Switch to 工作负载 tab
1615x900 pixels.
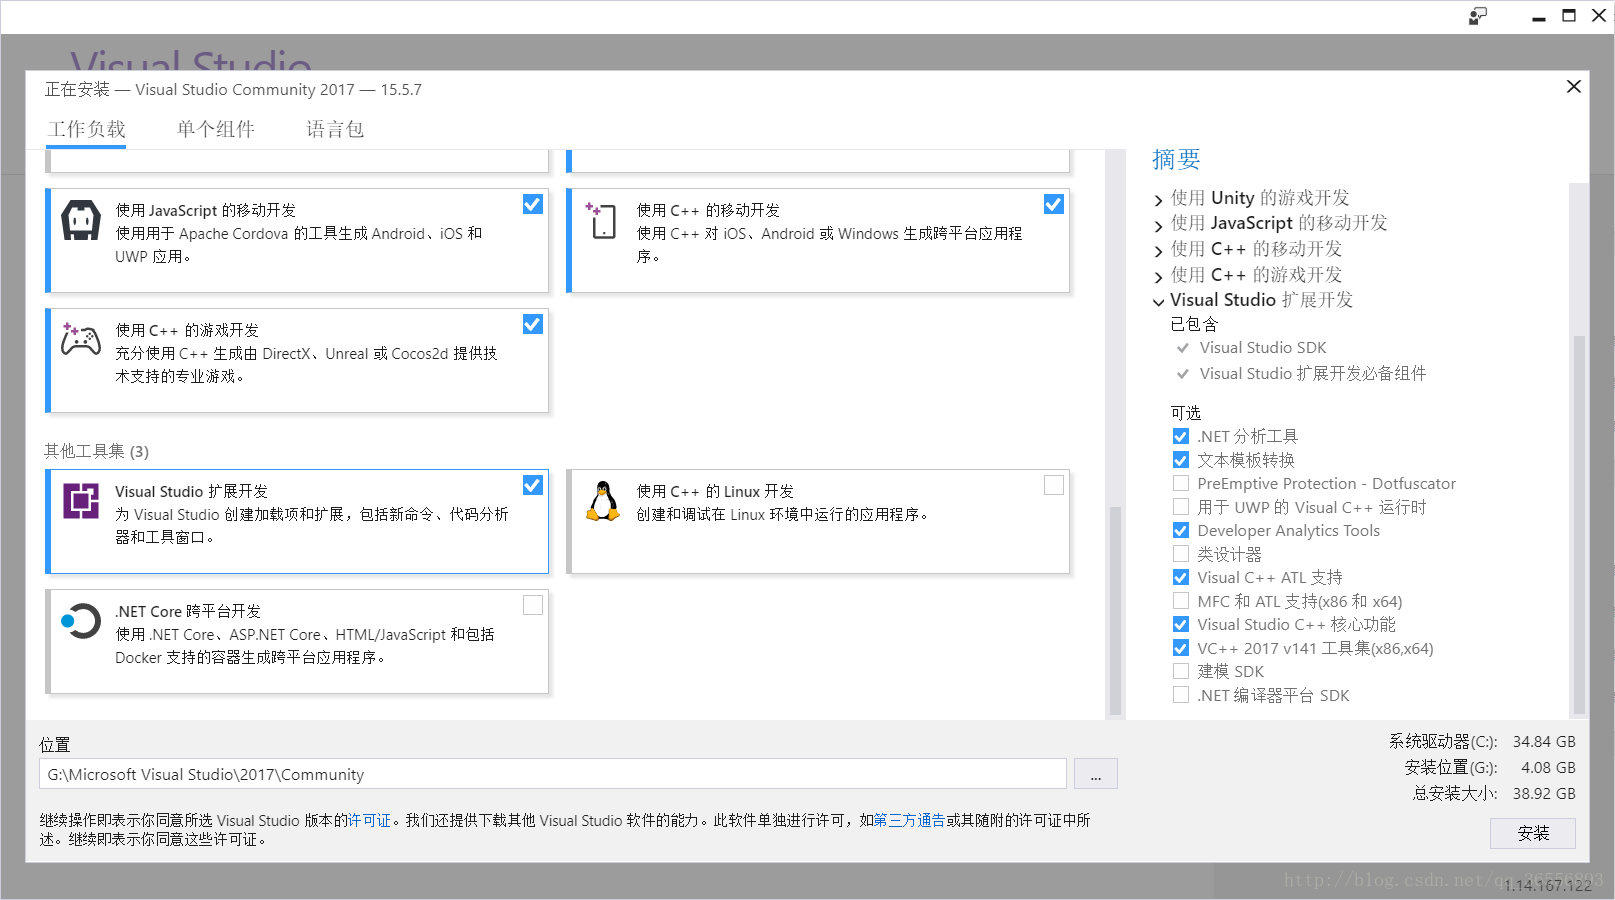[87, 129]
